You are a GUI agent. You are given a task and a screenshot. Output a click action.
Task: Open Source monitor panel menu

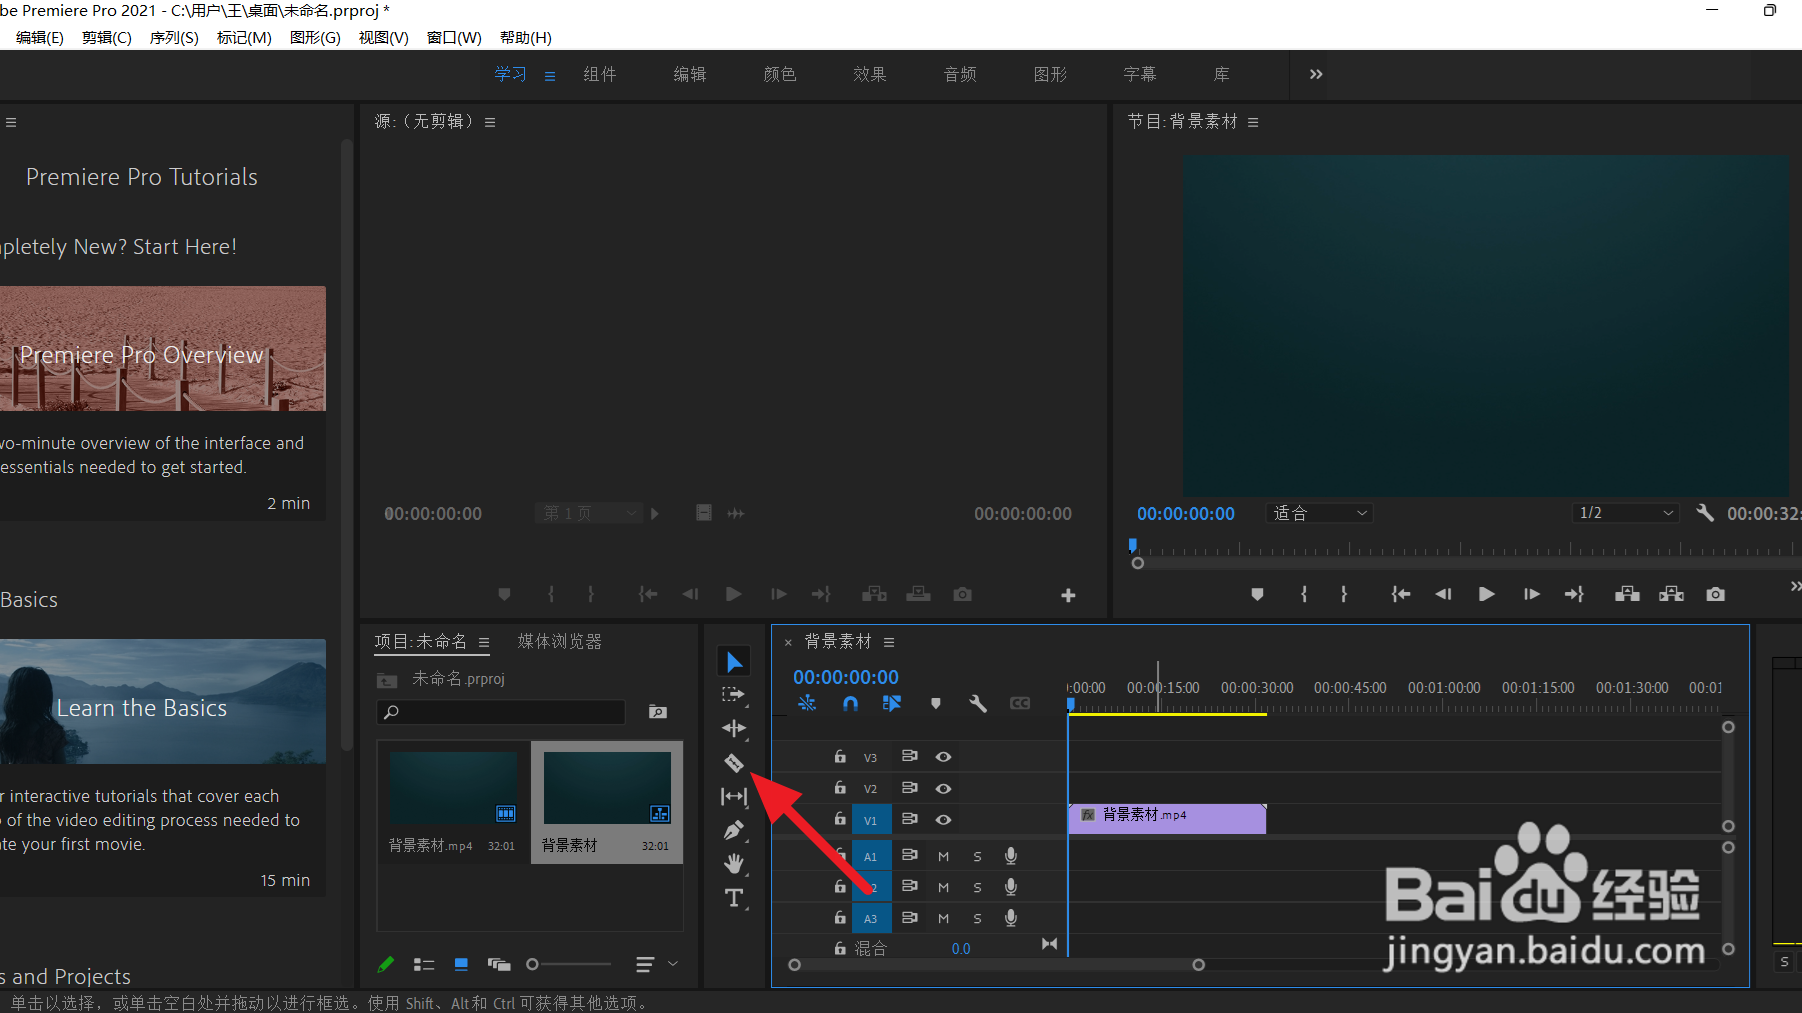tap(490, 122)
